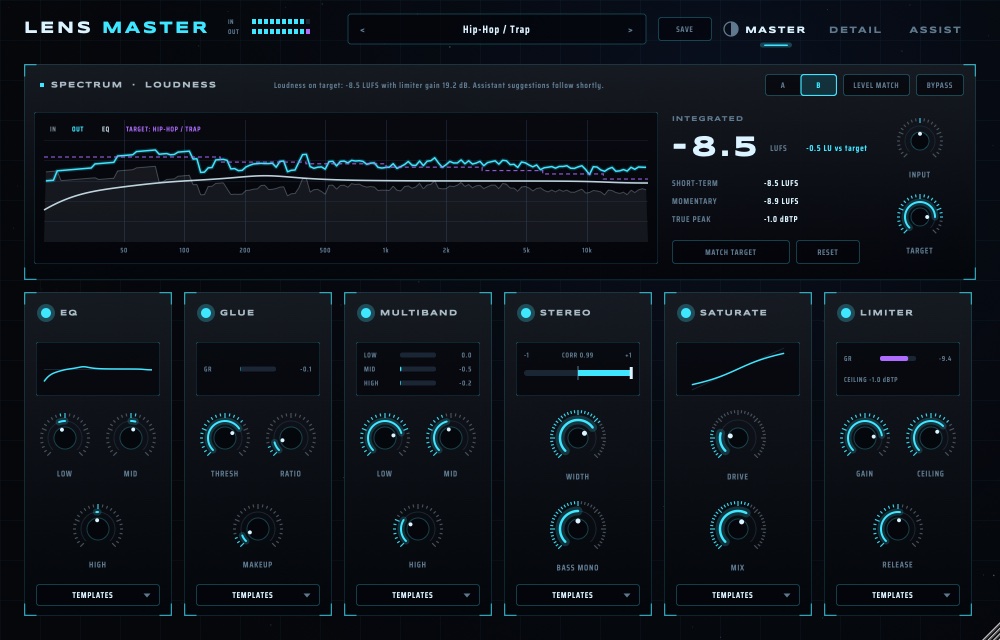Viewport: 1000px width, 640px height.
Task: Click the EQ curve thumbnail display
Action: click(98, 369)
